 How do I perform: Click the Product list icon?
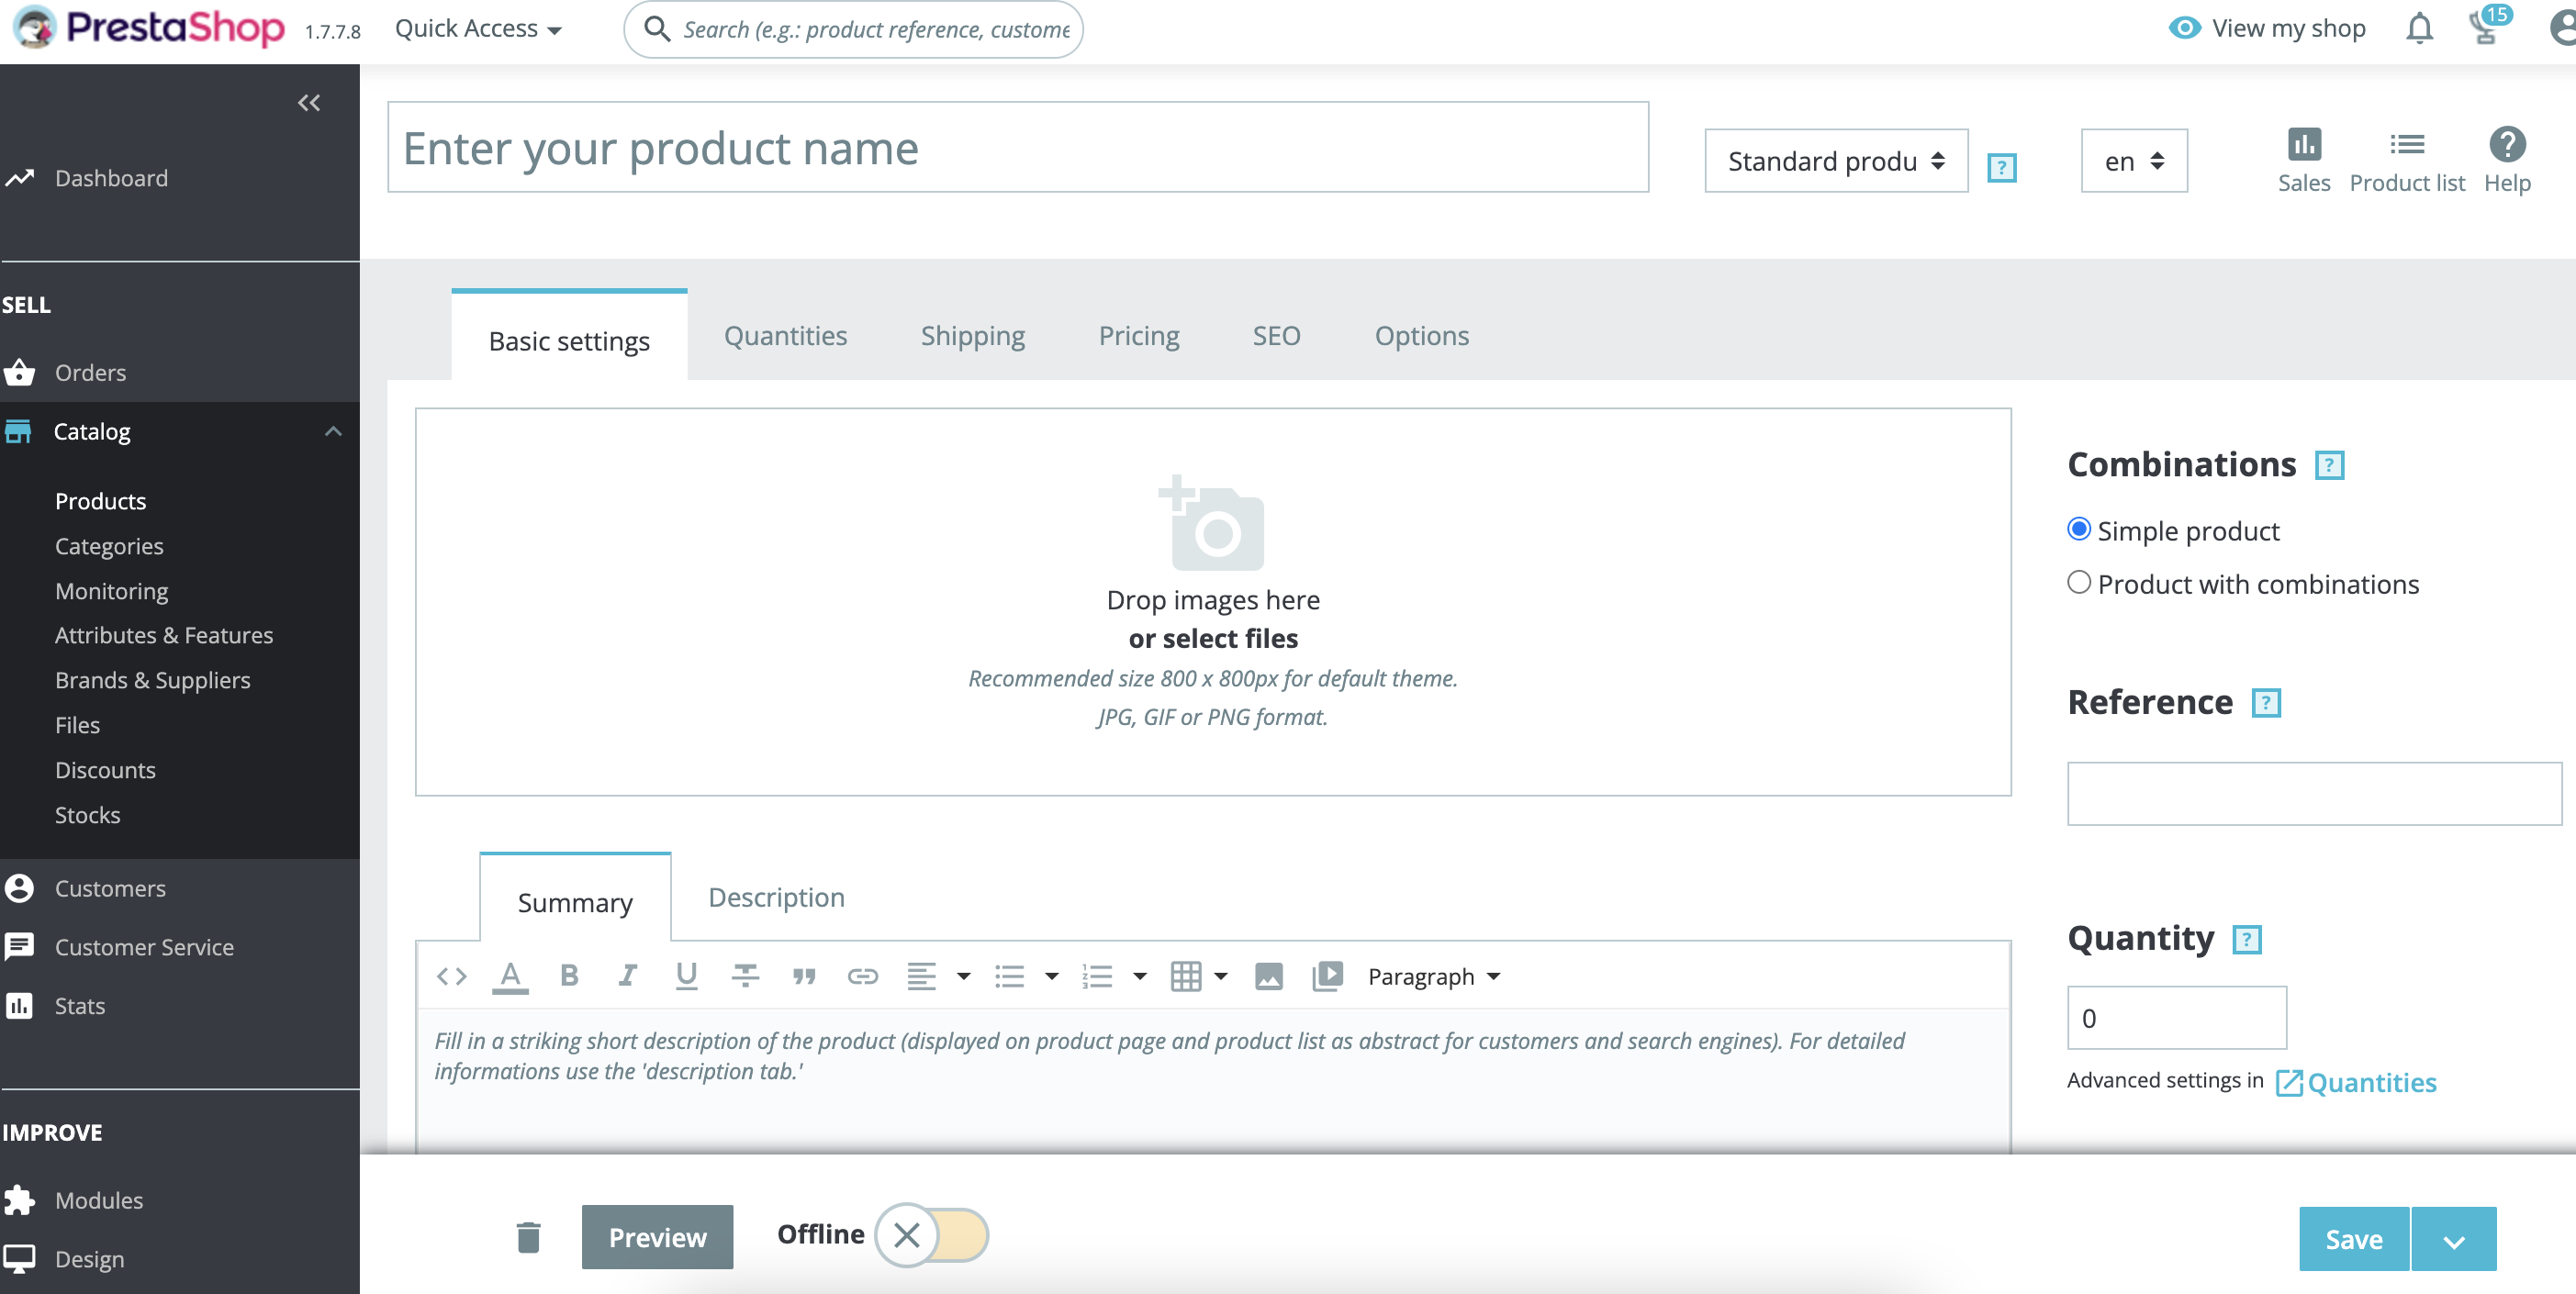point(2408,160)
